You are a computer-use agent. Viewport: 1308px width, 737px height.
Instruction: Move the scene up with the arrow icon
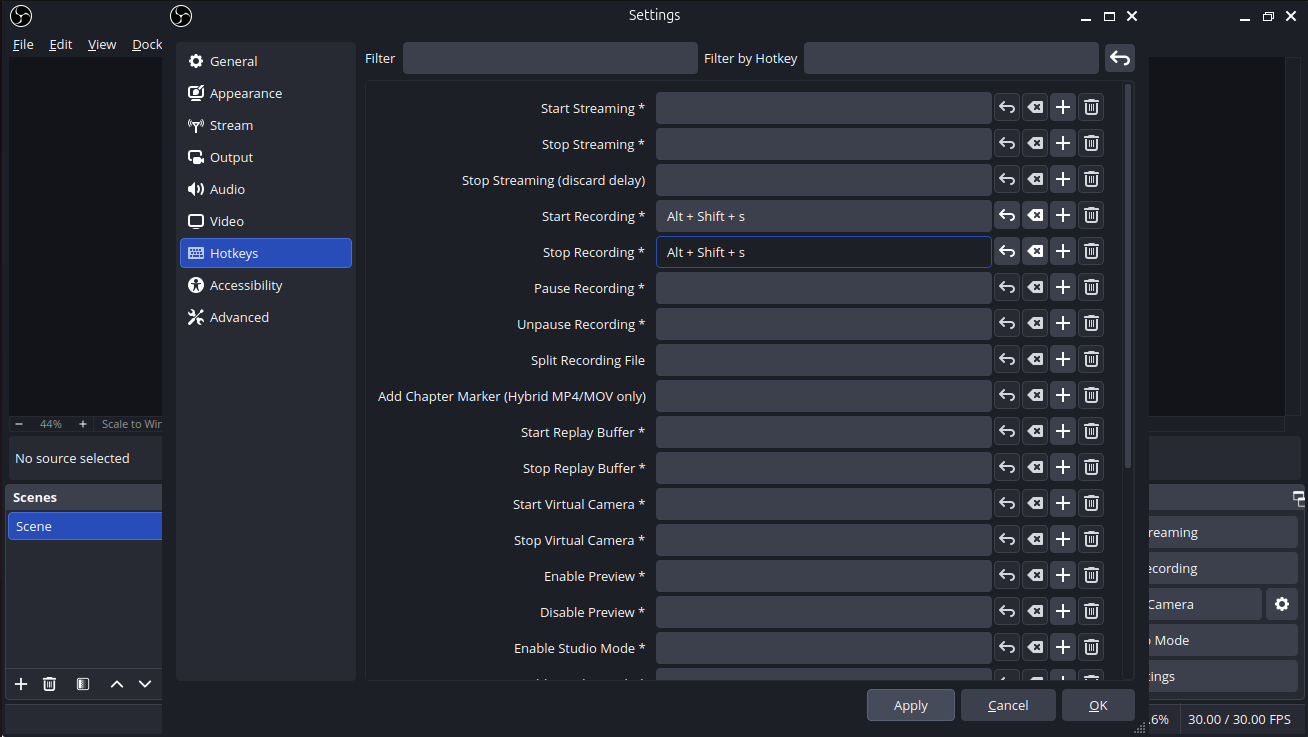[117, 684]
